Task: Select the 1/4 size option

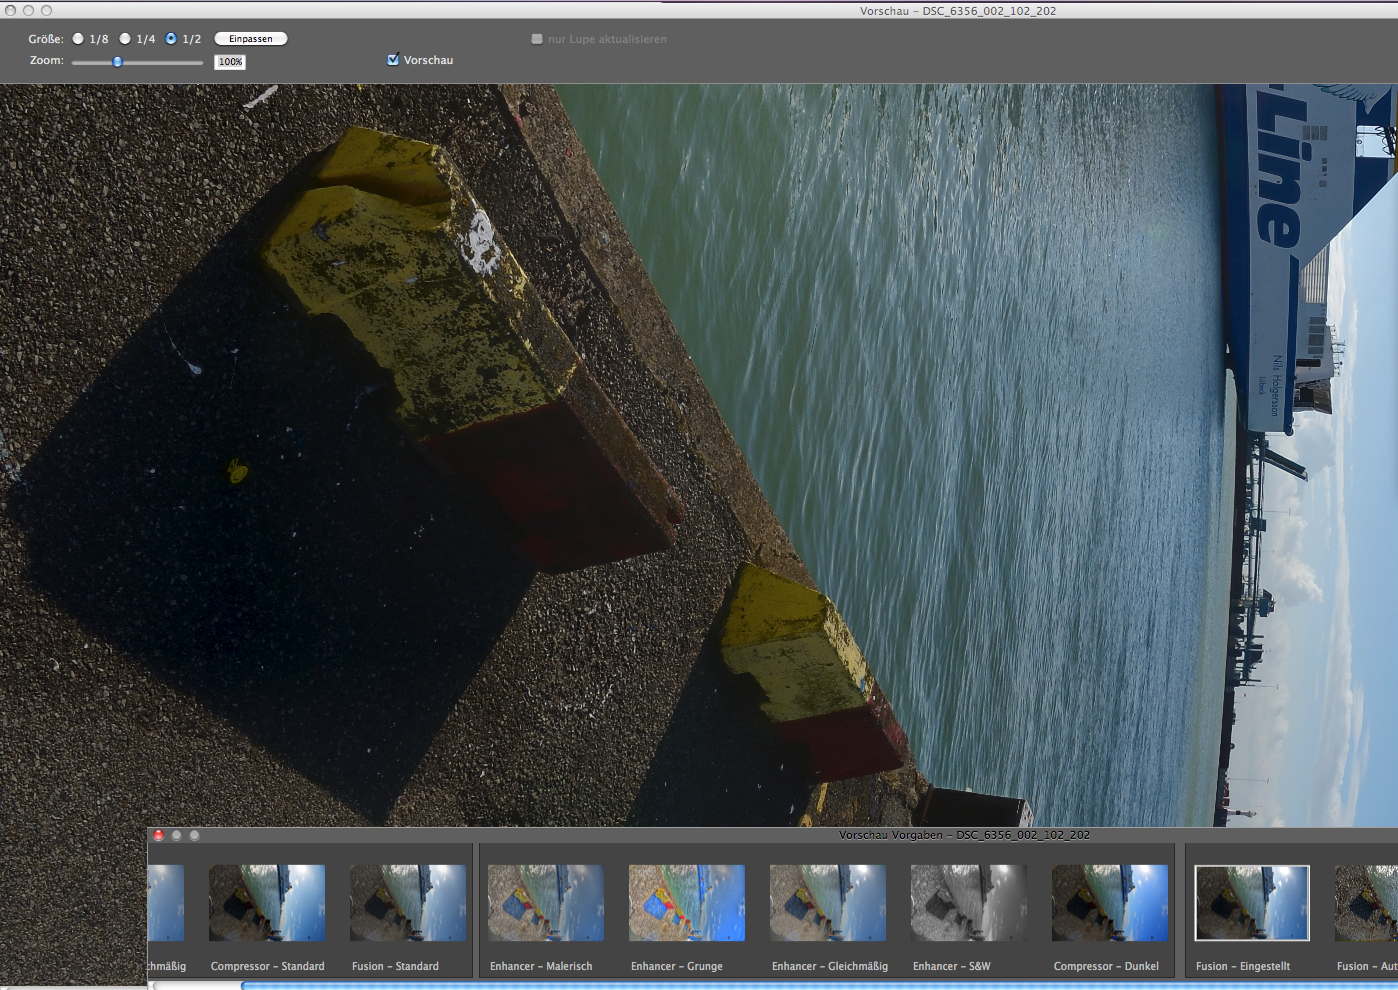Action: [125, 39]
